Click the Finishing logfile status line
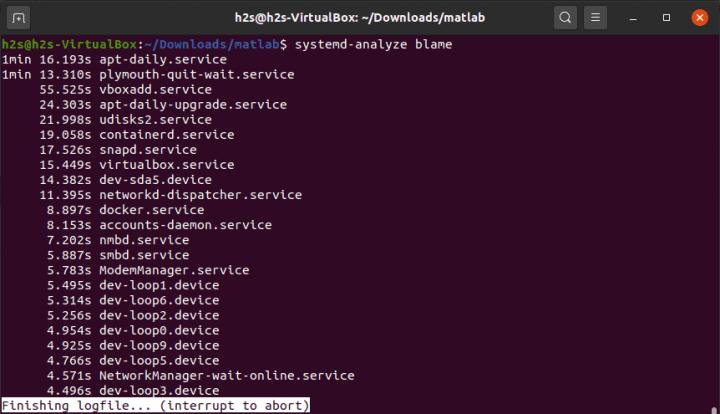The image size is (720, 414). tap(155, 405)
